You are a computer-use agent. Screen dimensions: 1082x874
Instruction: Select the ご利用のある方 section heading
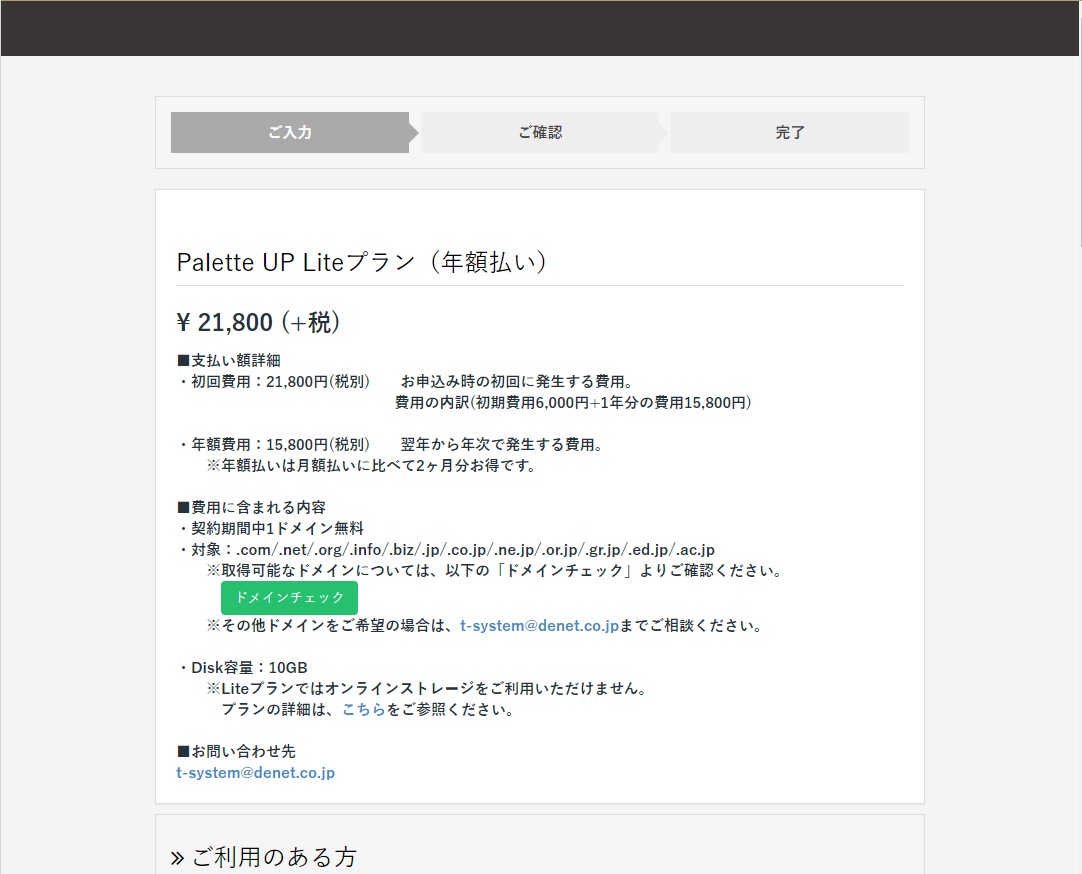click(x=264, y=857)
